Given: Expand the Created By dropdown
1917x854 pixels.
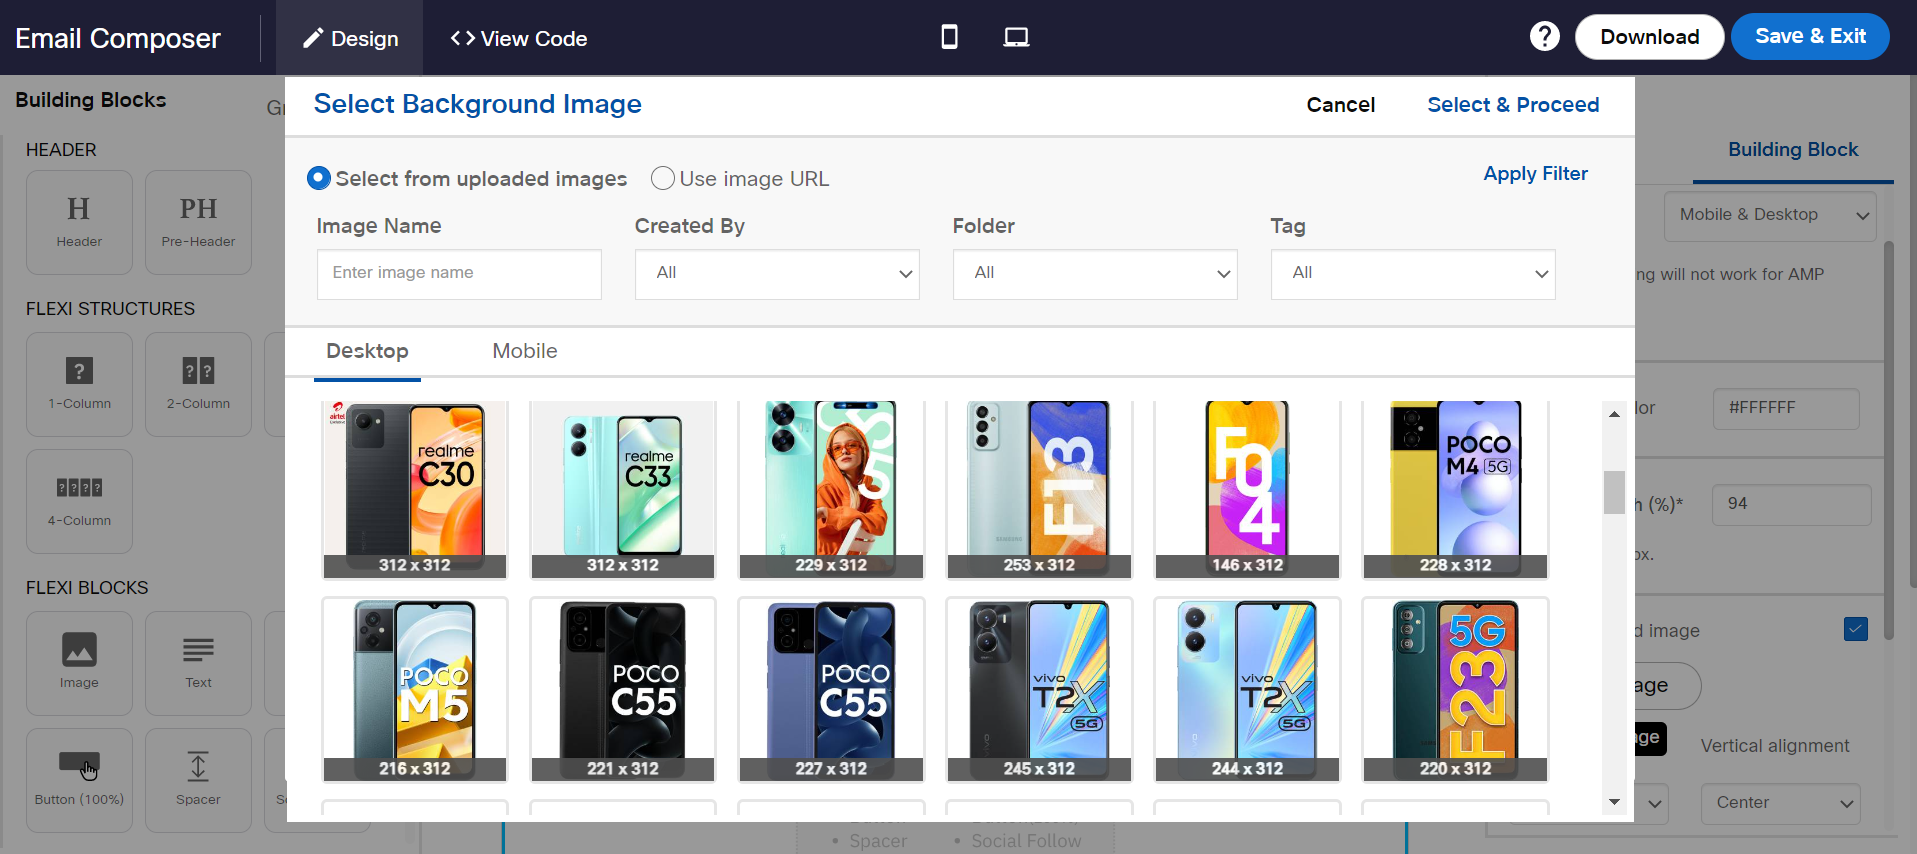Looking at the screenshot, I should tap(777, 274).
